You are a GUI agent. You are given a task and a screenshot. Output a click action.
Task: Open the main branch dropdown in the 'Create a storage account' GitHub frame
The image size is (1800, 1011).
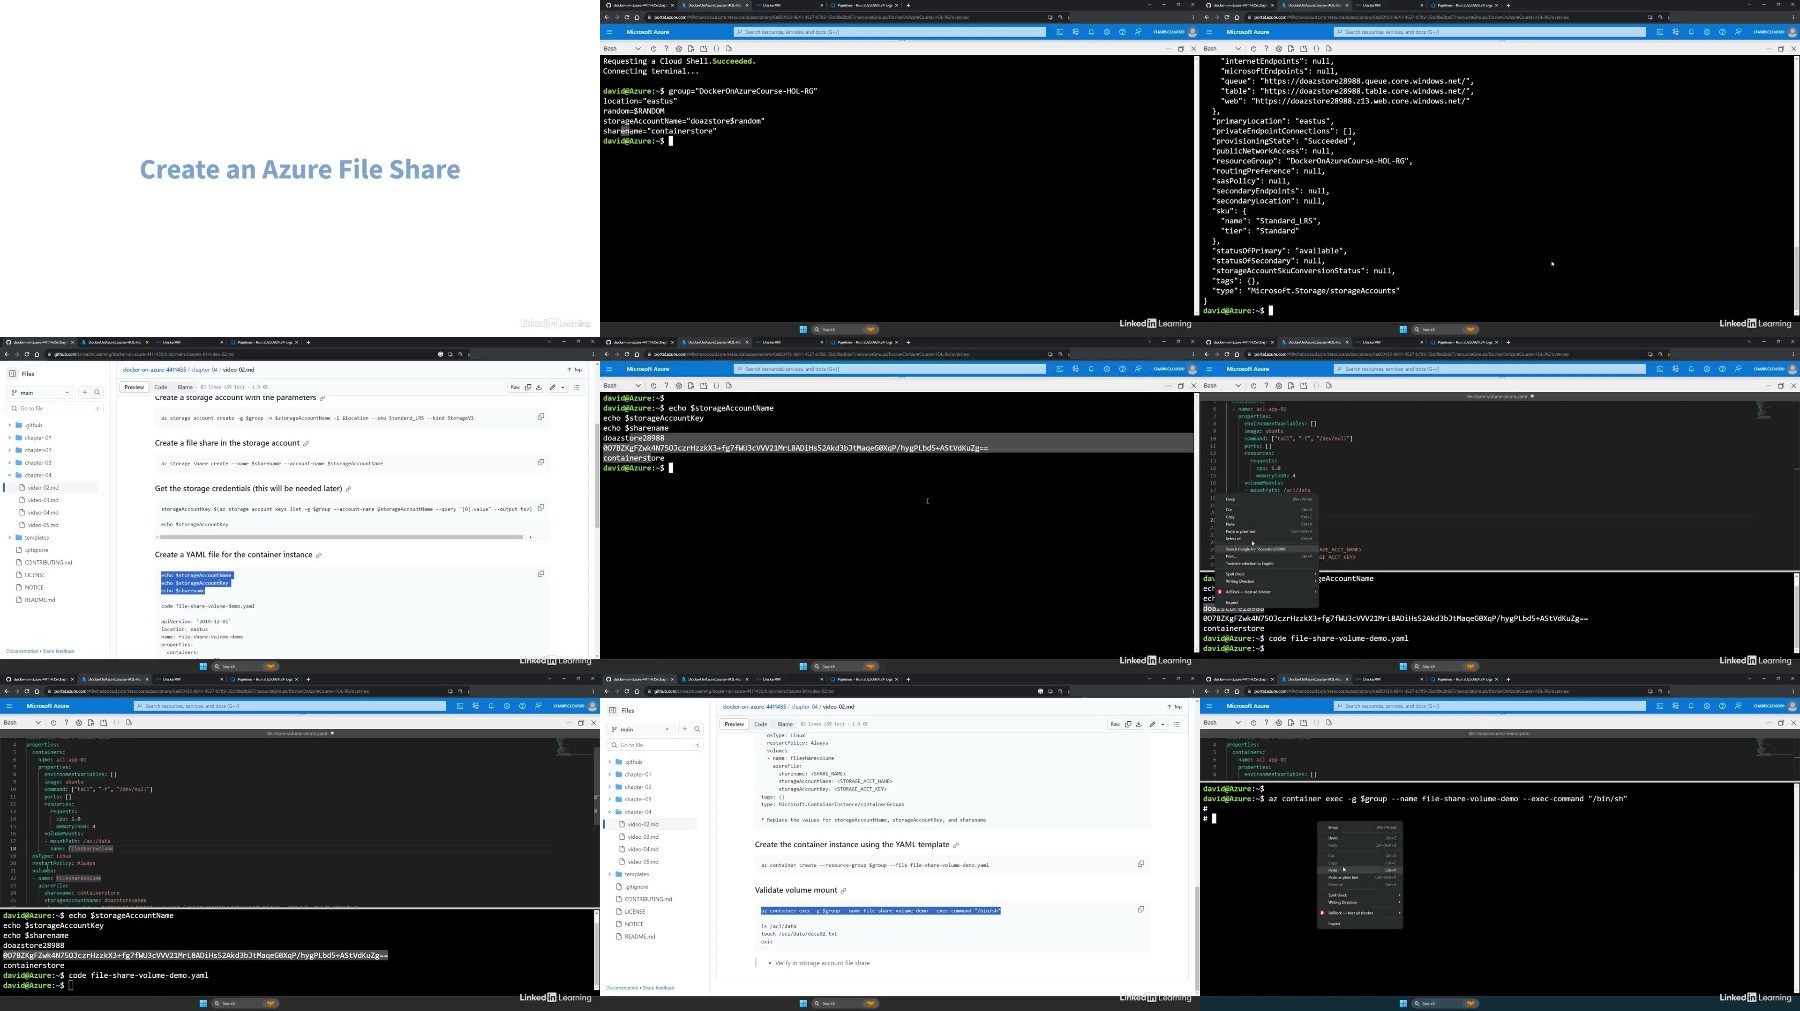pos(40,393)
